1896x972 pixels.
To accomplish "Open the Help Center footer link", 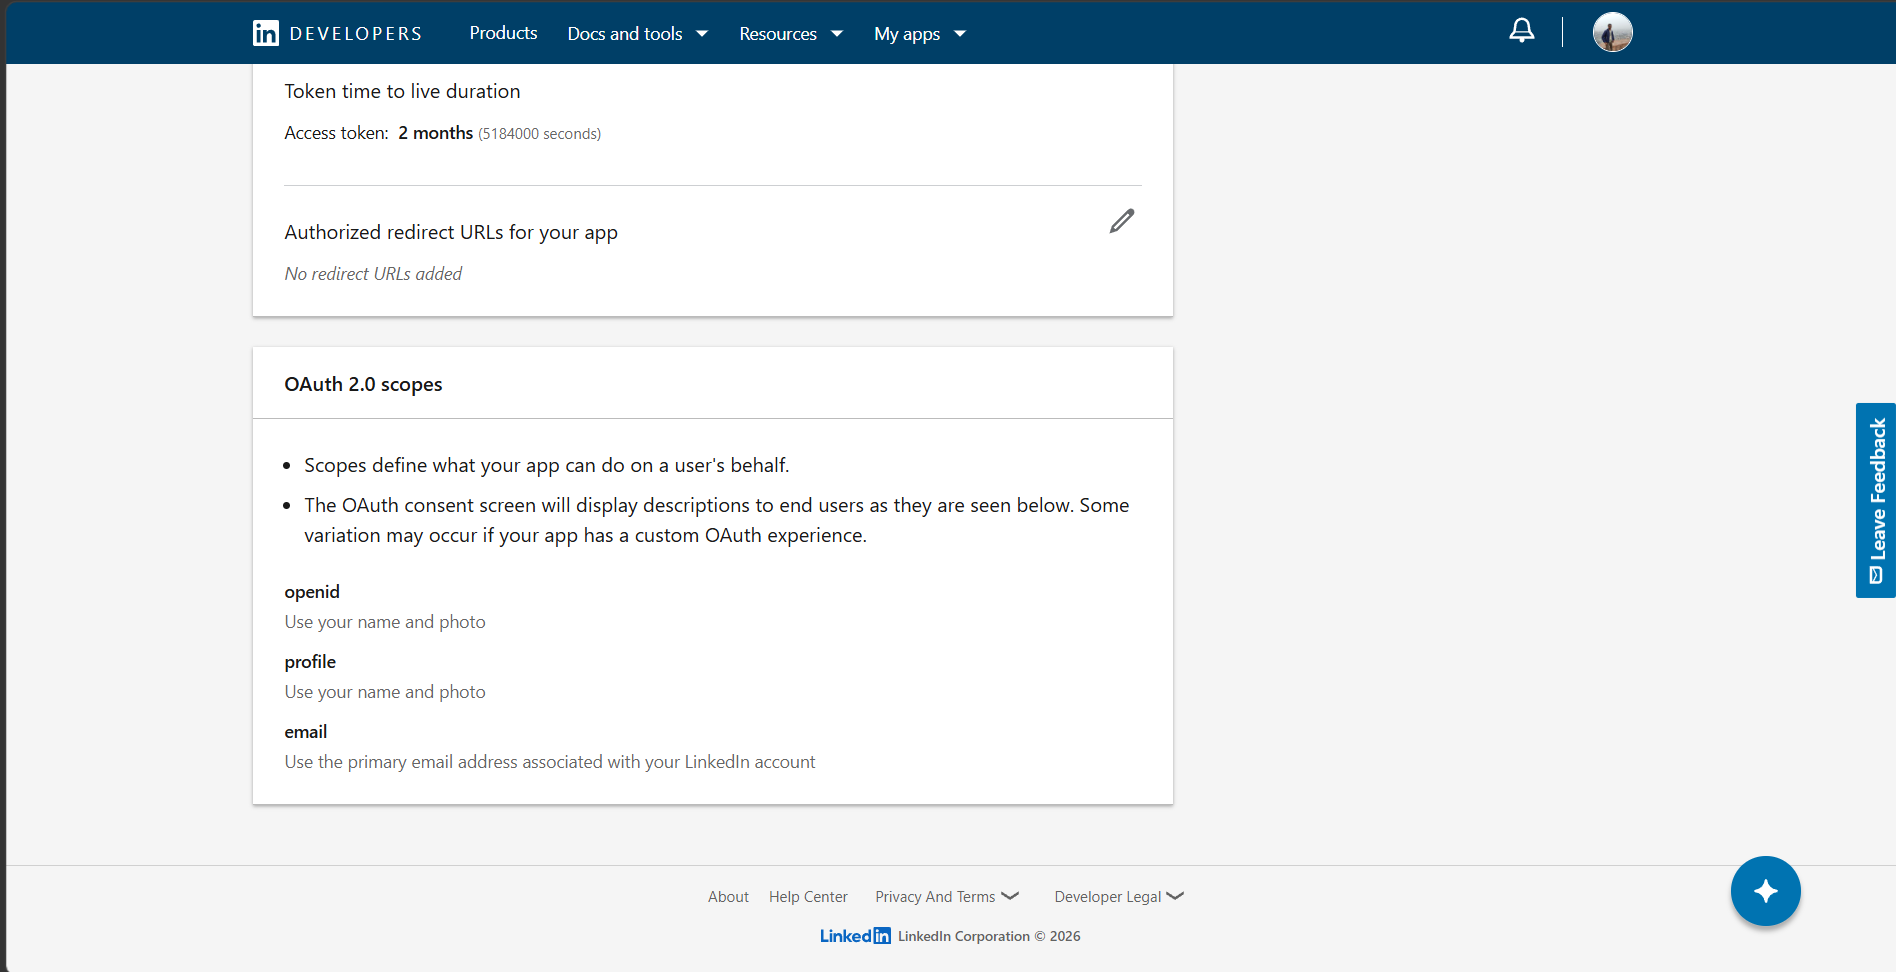I will pos(808,897).
